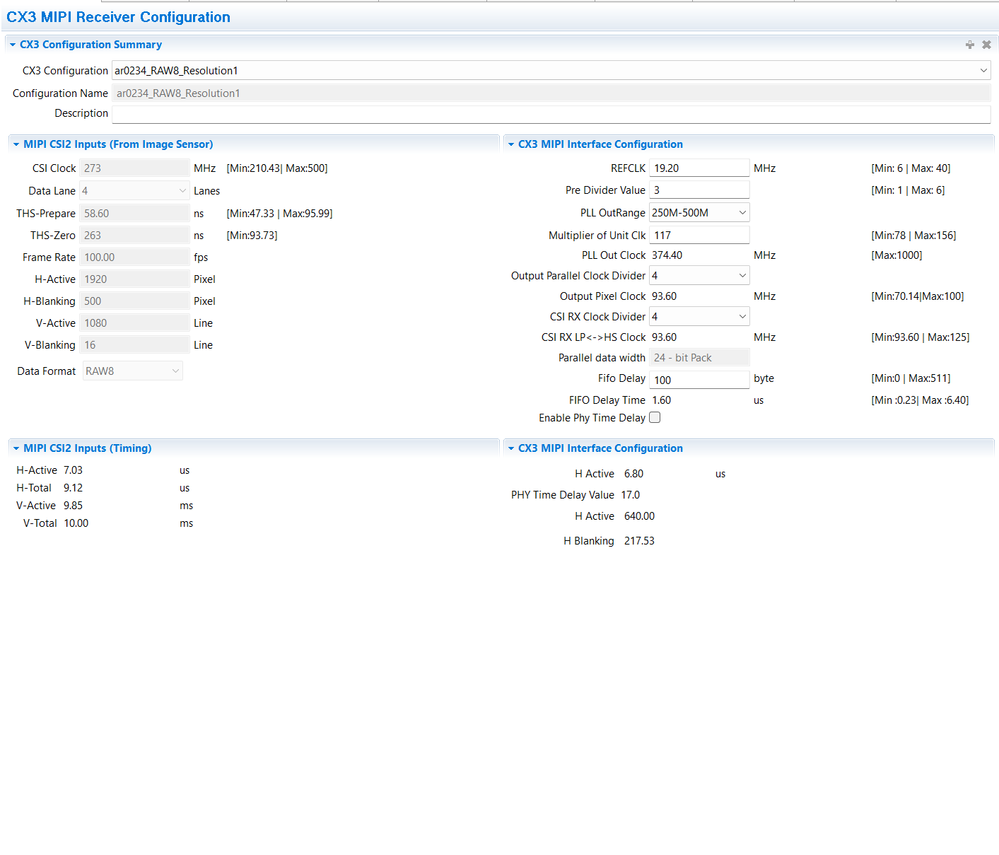Open the CSI RX Clock Divider dropdown

coord(699,317)
